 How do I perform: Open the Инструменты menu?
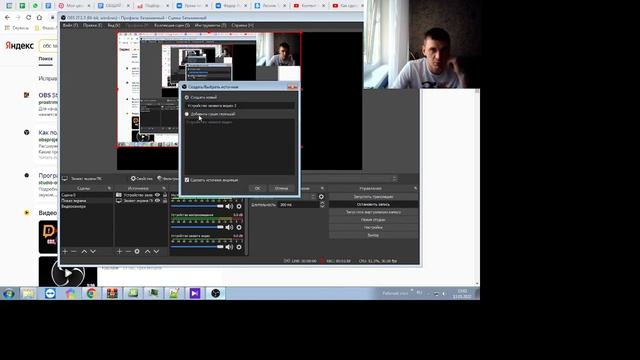(211, 25)
